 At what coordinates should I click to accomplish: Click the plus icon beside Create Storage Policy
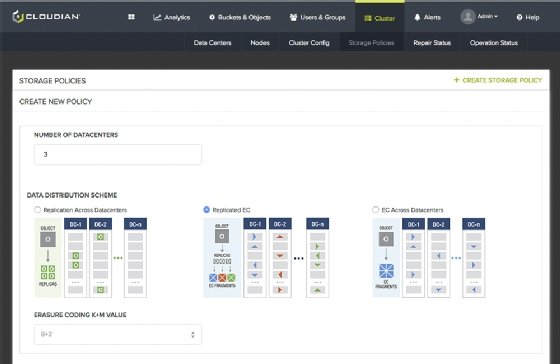[x=456, y=80]
